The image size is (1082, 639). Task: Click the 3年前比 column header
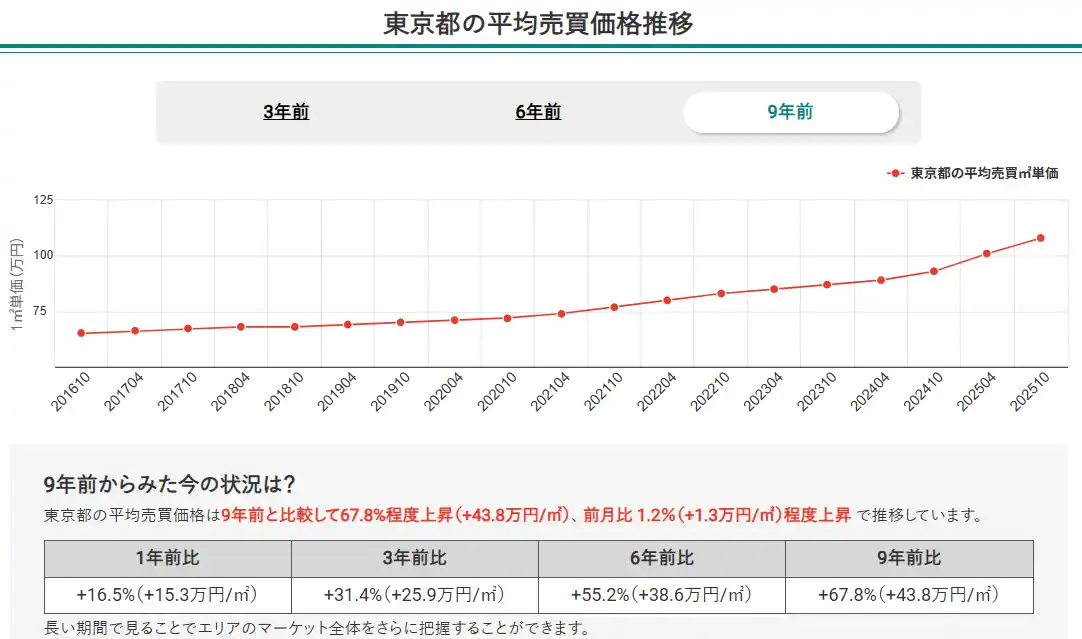[413, 559]
